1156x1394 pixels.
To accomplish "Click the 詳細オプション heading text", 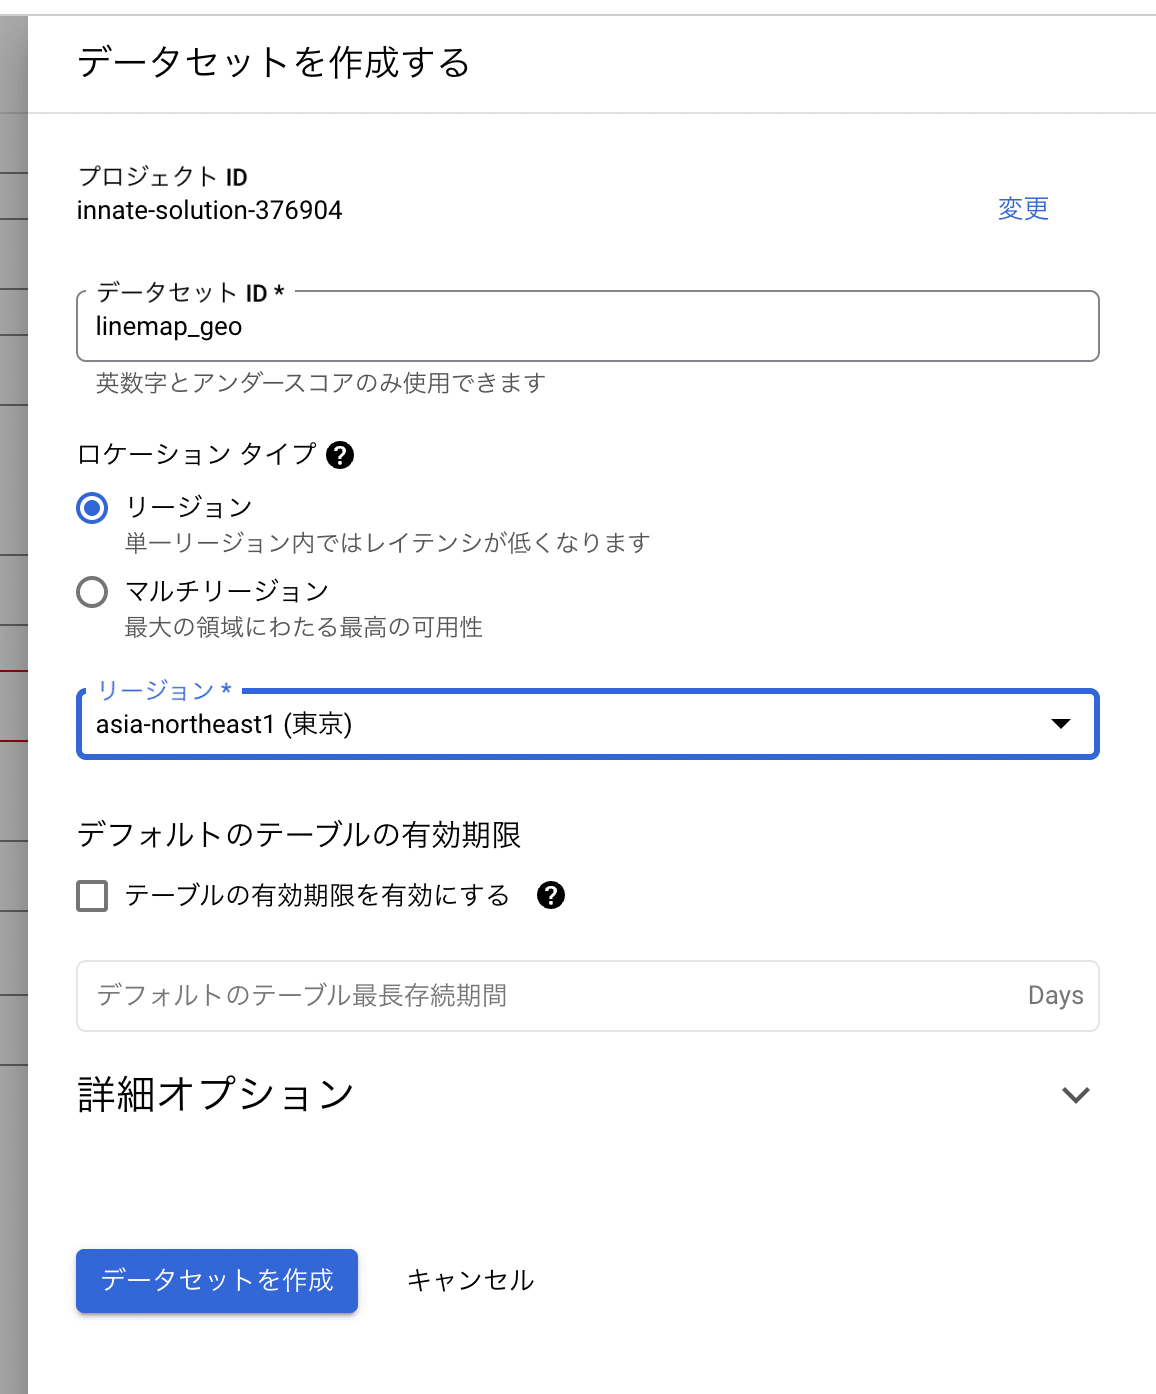I will tap(216, 1094).
